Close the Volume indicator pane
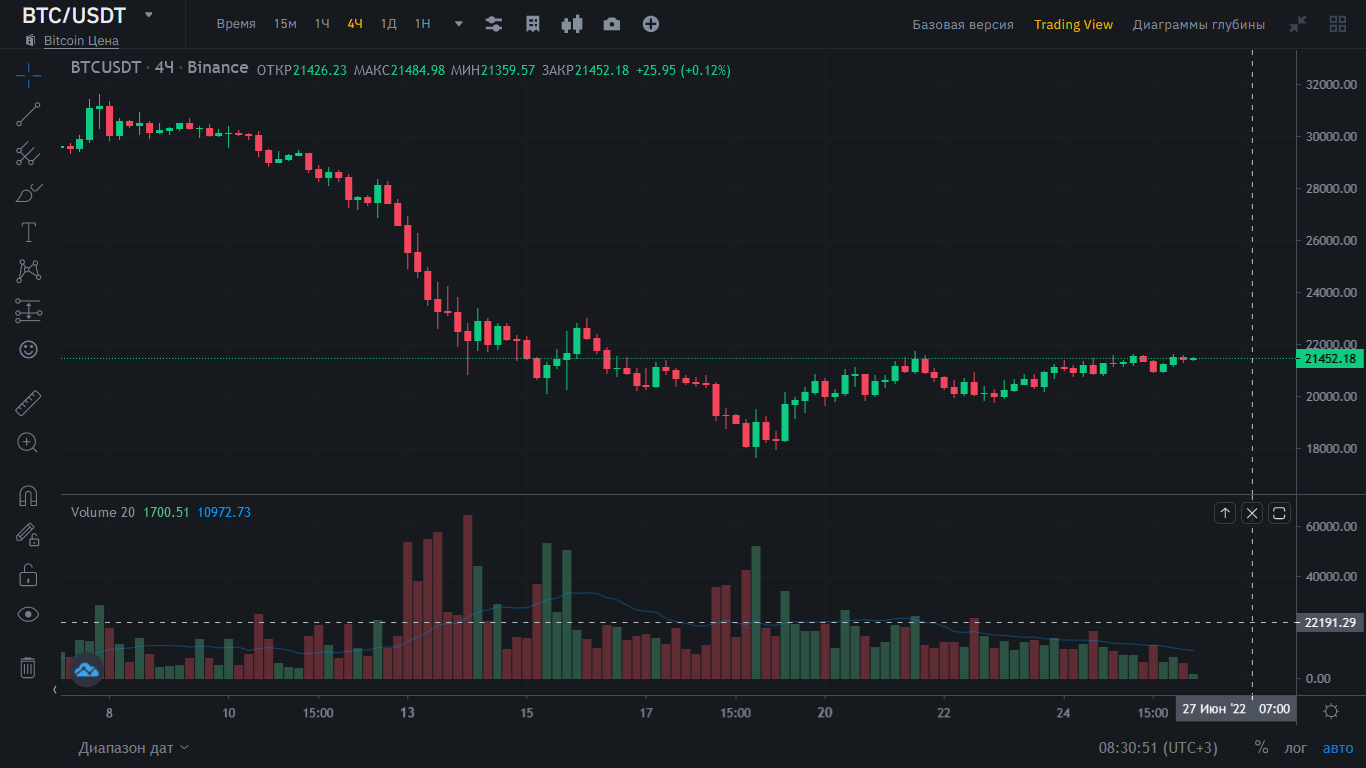Screen dimensions: 1366x768 (1252, 513)
